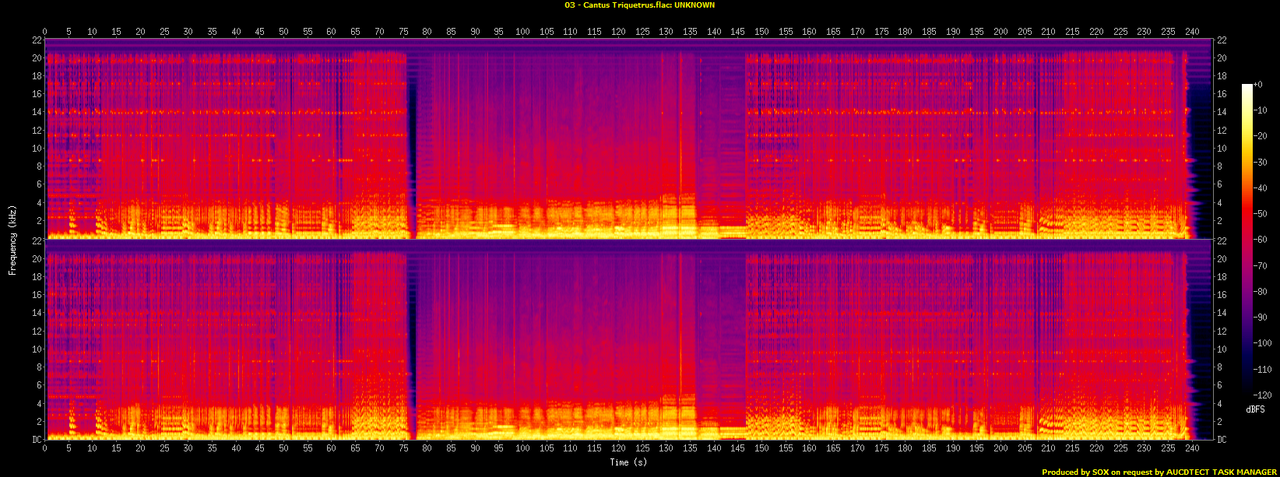Click the left-side 'DC' frequency label
Image resolution: width=1280 pixels, height=477 pixels.
click(x=37, y=439)
